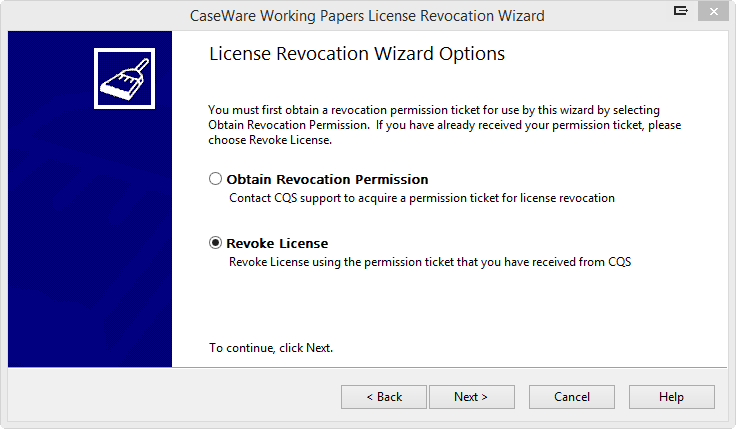
Task: Click the bold Revoke License label
Action: click(277, 243)
